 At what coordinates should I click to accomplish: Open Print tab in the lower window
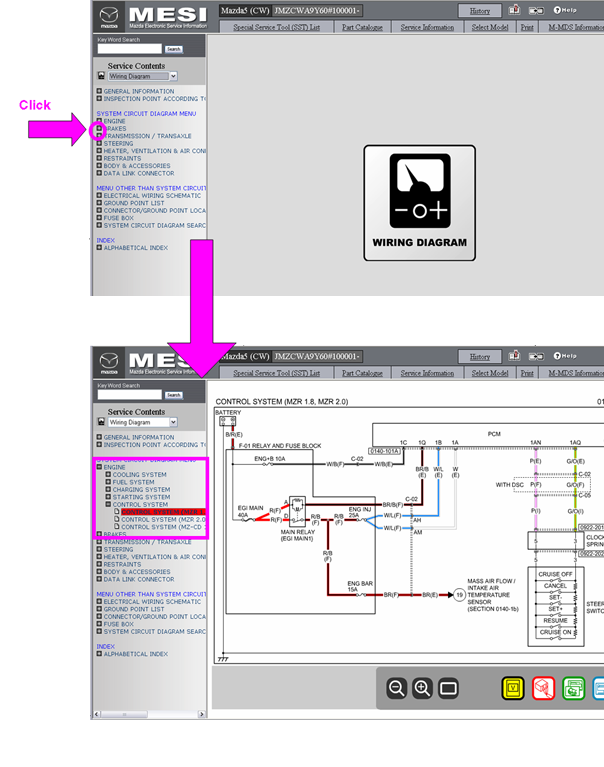(x=527, y=373)
